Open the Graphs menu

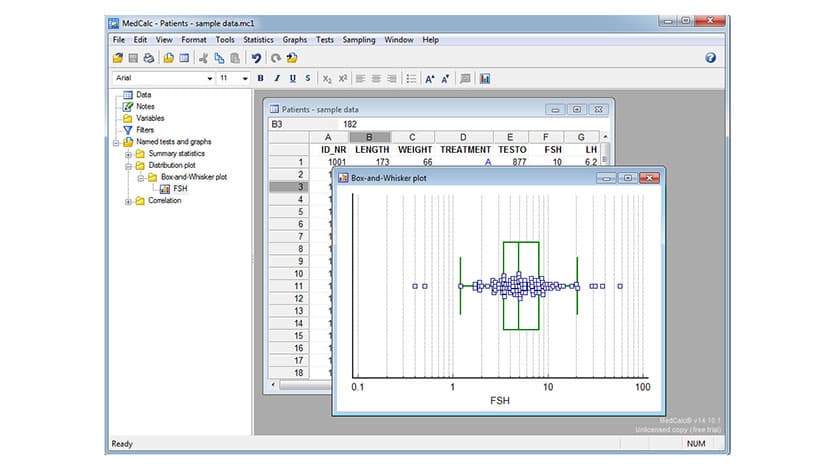[294, 40]
